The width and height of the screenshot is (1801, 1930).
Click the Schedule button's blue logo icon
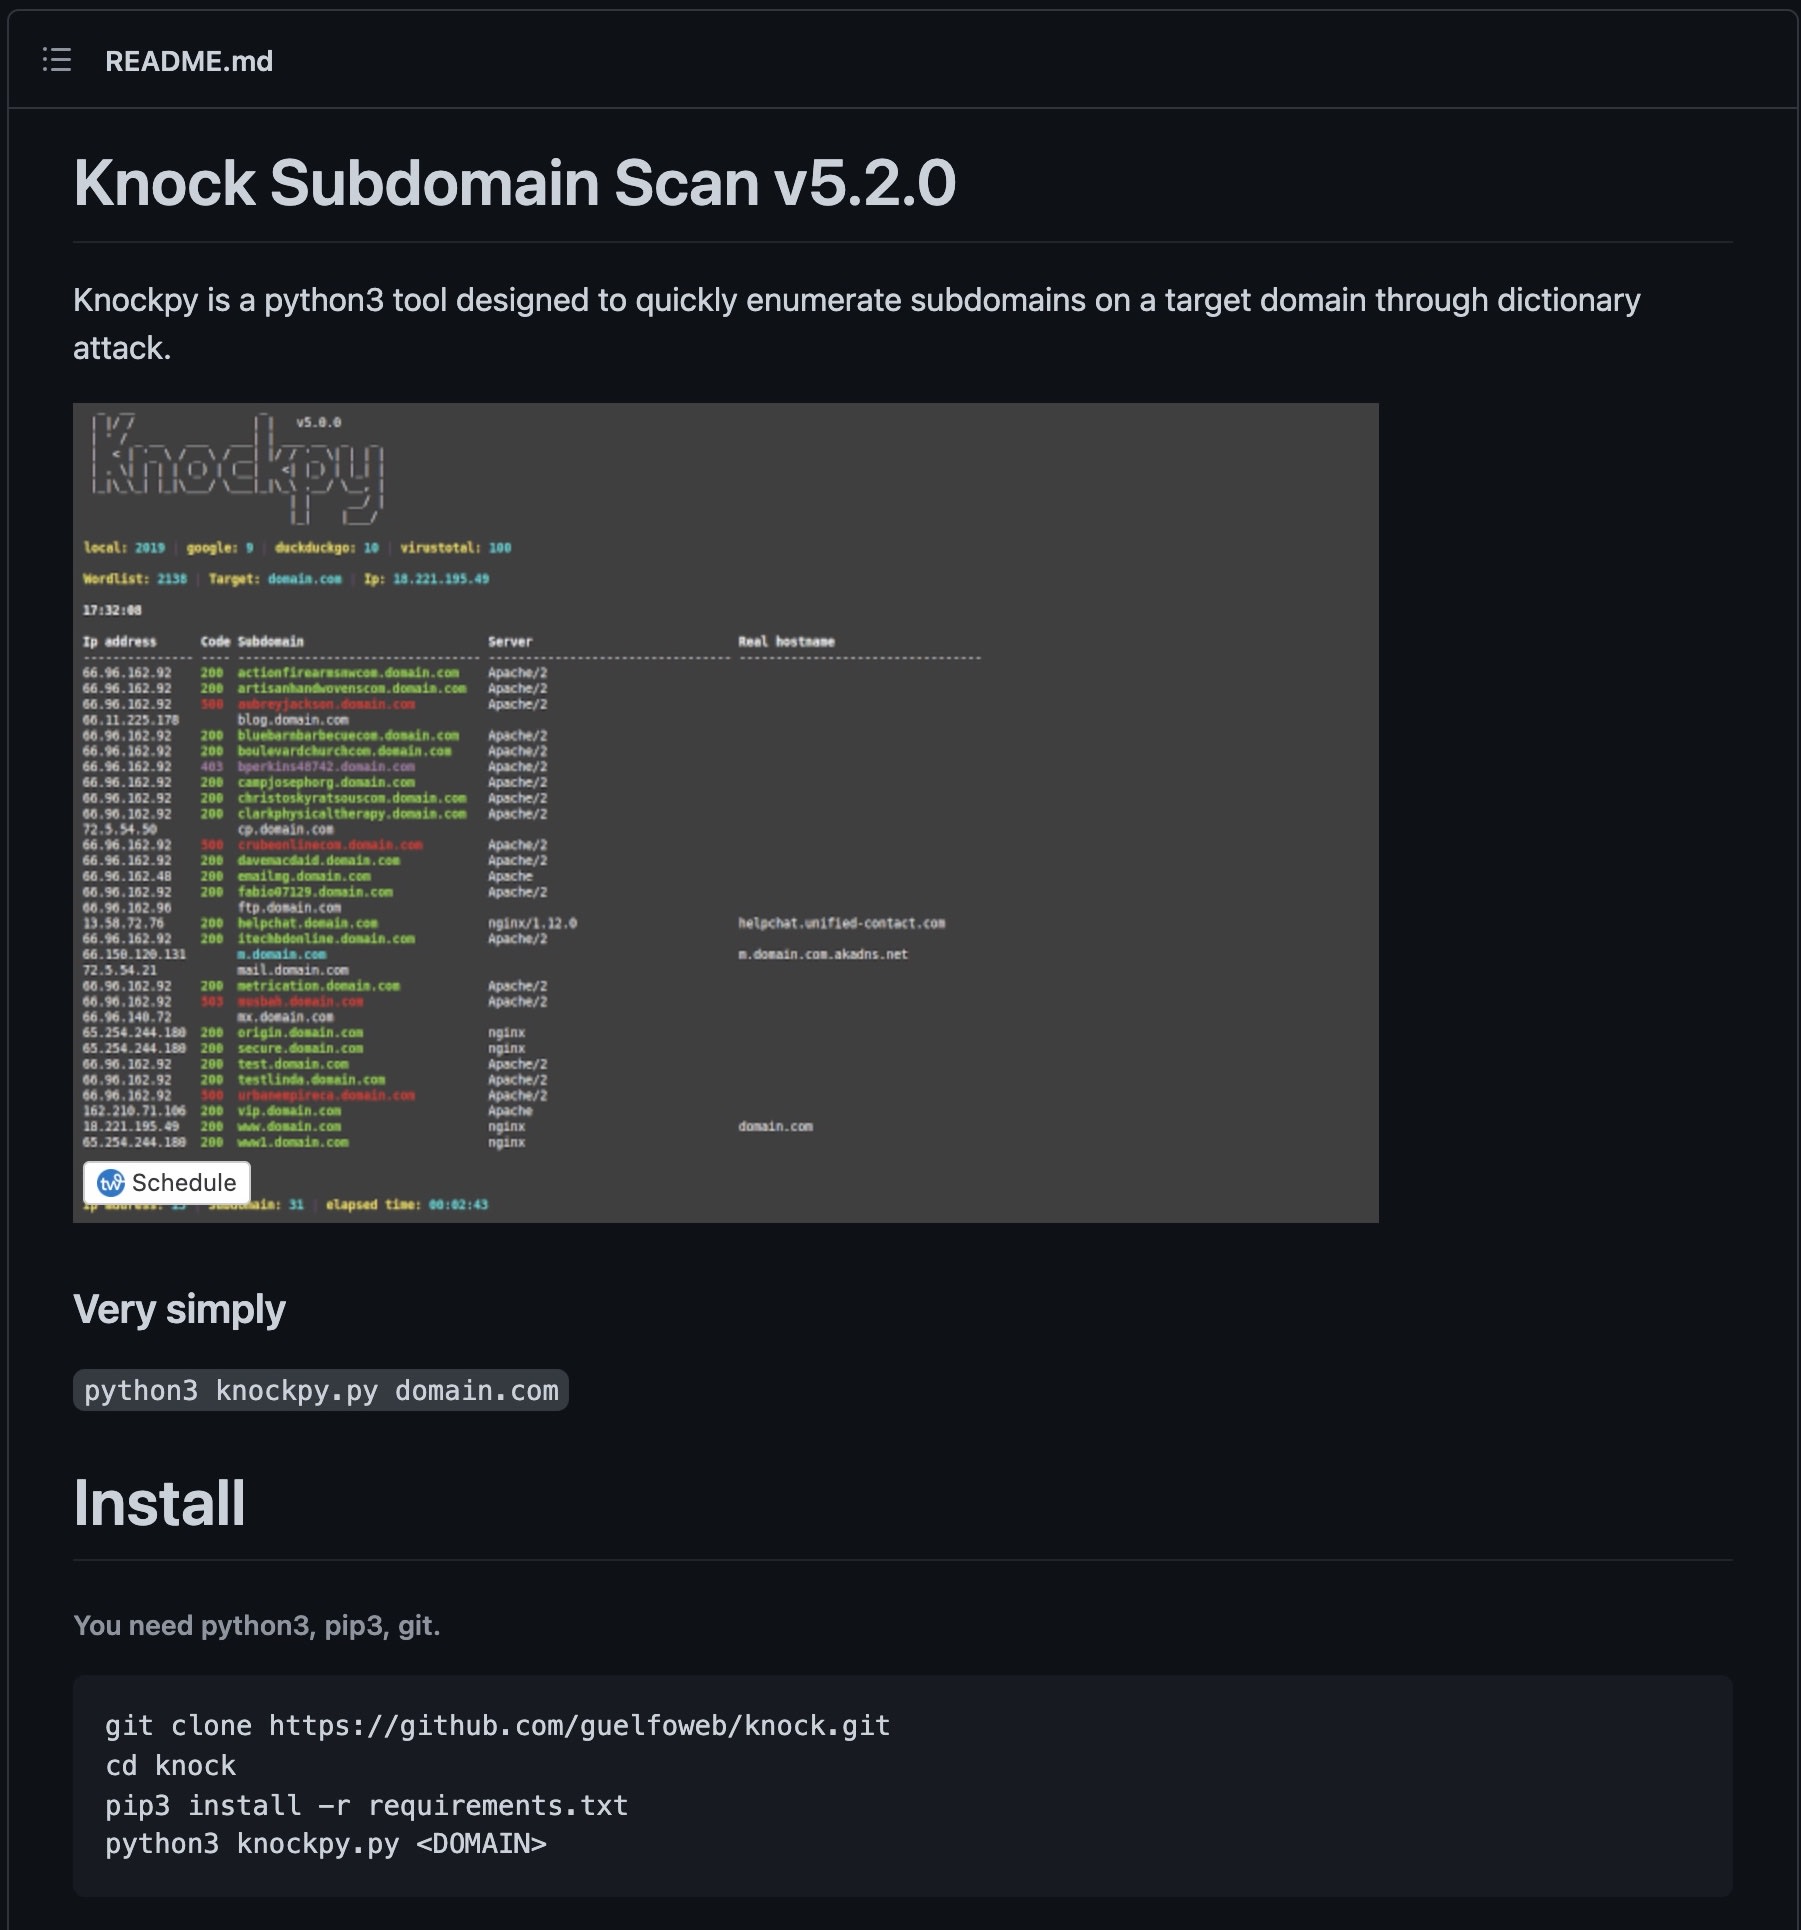[x=111, y=1183]
